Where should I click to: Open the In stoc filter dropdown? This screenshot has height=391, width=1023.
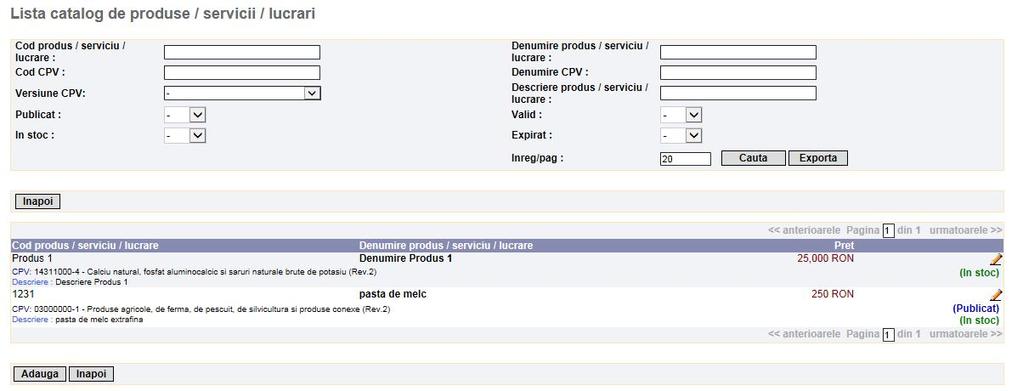[185, 136]
